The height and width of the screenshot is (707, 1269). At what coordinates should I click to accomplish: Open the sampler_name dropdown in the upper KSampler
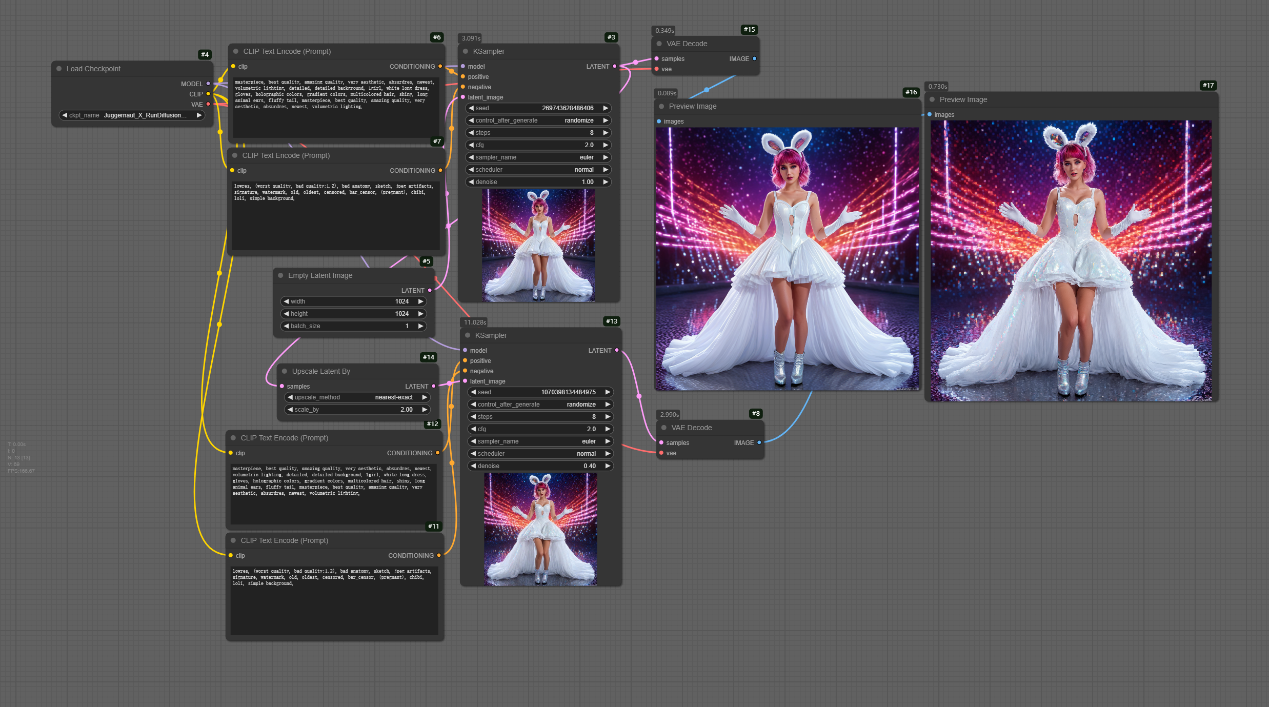pos(539,157)
